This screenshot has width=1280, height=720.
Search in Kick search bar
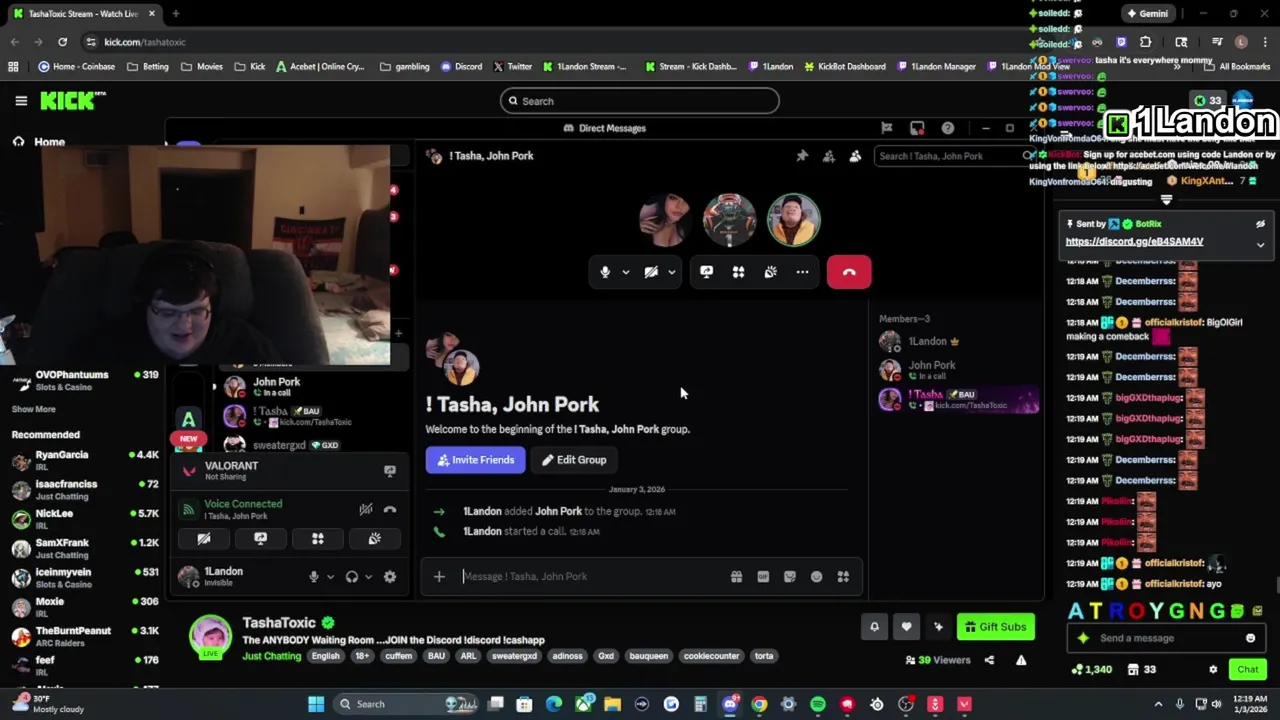pos(640,101)
